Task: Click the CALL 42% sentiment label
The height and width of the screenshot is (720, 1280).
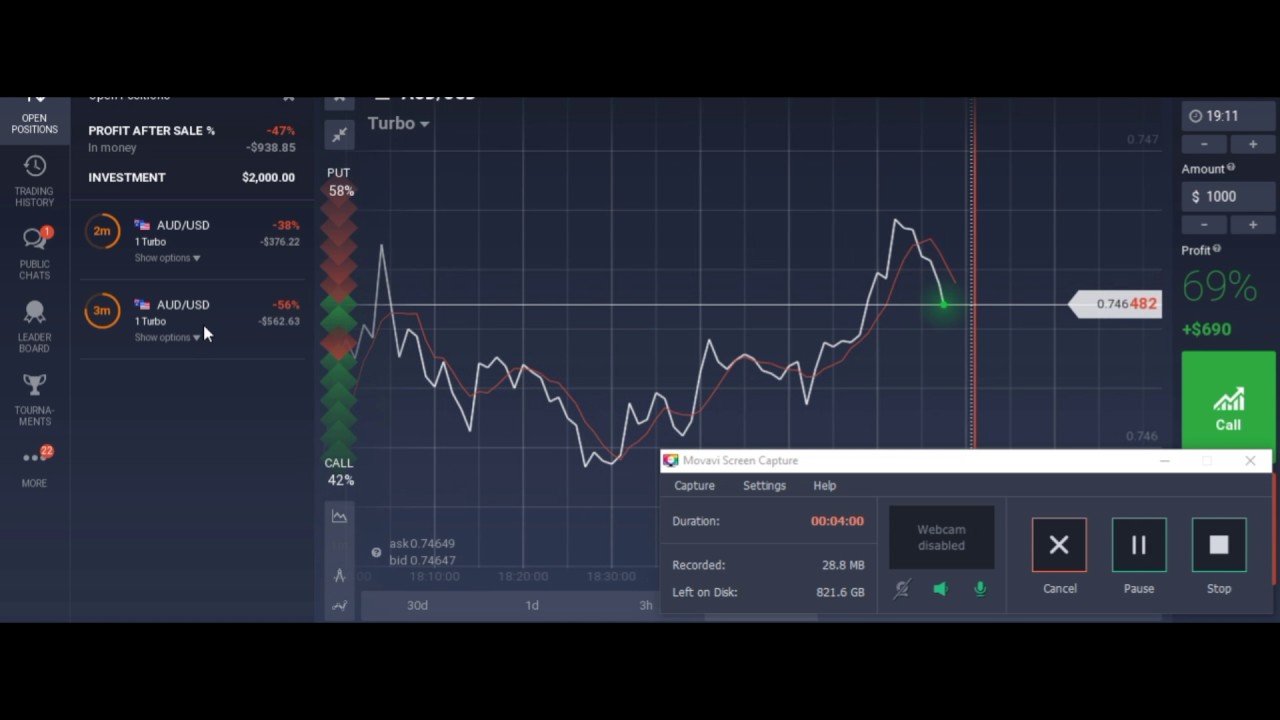Action: pos(340,472)
